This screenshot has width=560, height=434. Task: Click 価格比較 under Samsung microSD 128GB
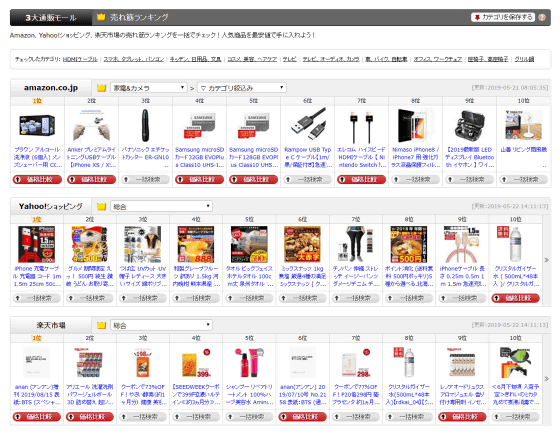click(x=254, y=179)
